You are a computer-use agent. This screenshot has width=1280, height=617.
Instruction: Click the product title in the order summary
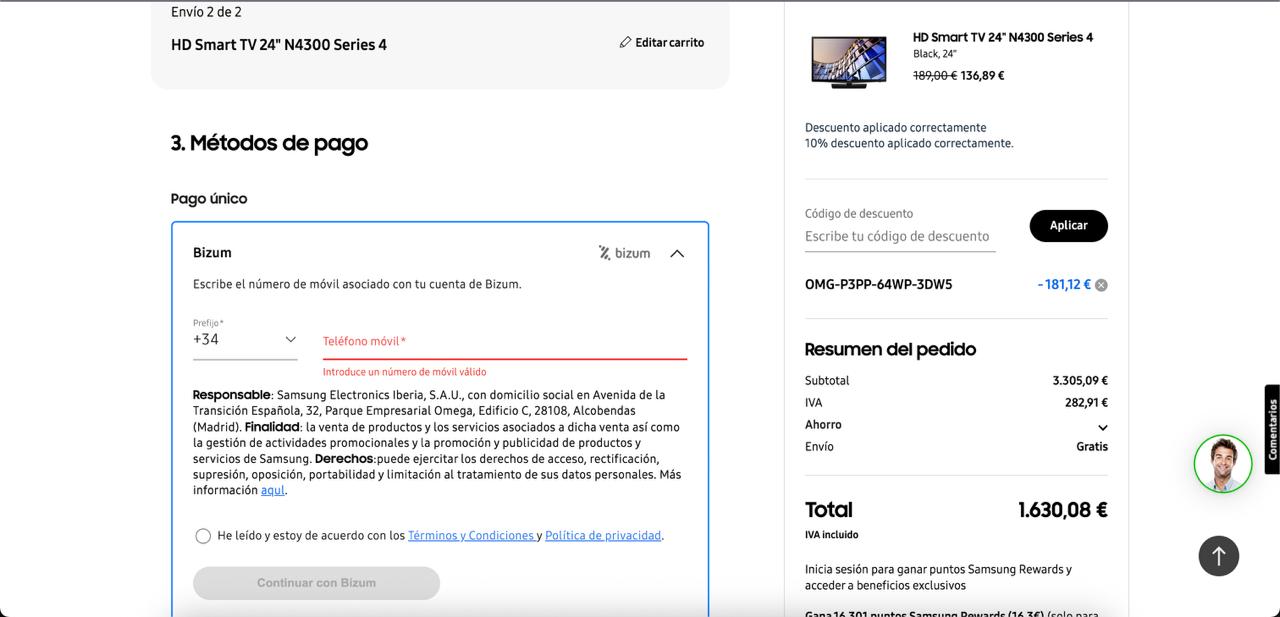tap(1003, 38)
